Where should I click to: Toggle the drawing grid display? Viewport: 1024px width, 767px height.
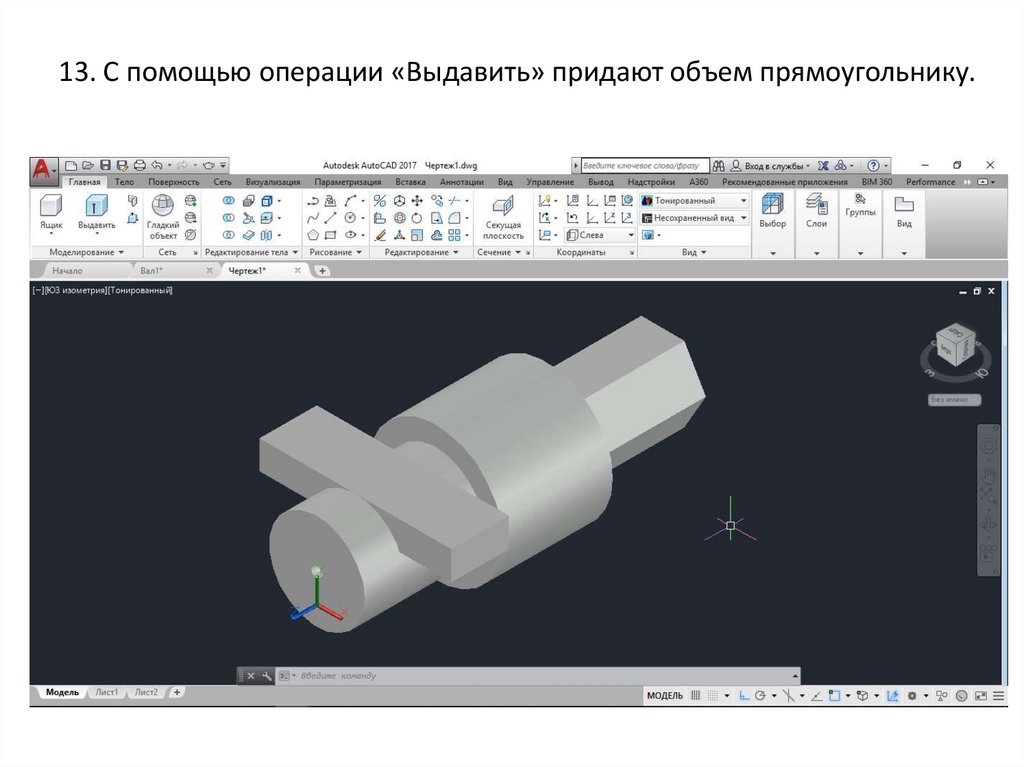pos(696,696)
